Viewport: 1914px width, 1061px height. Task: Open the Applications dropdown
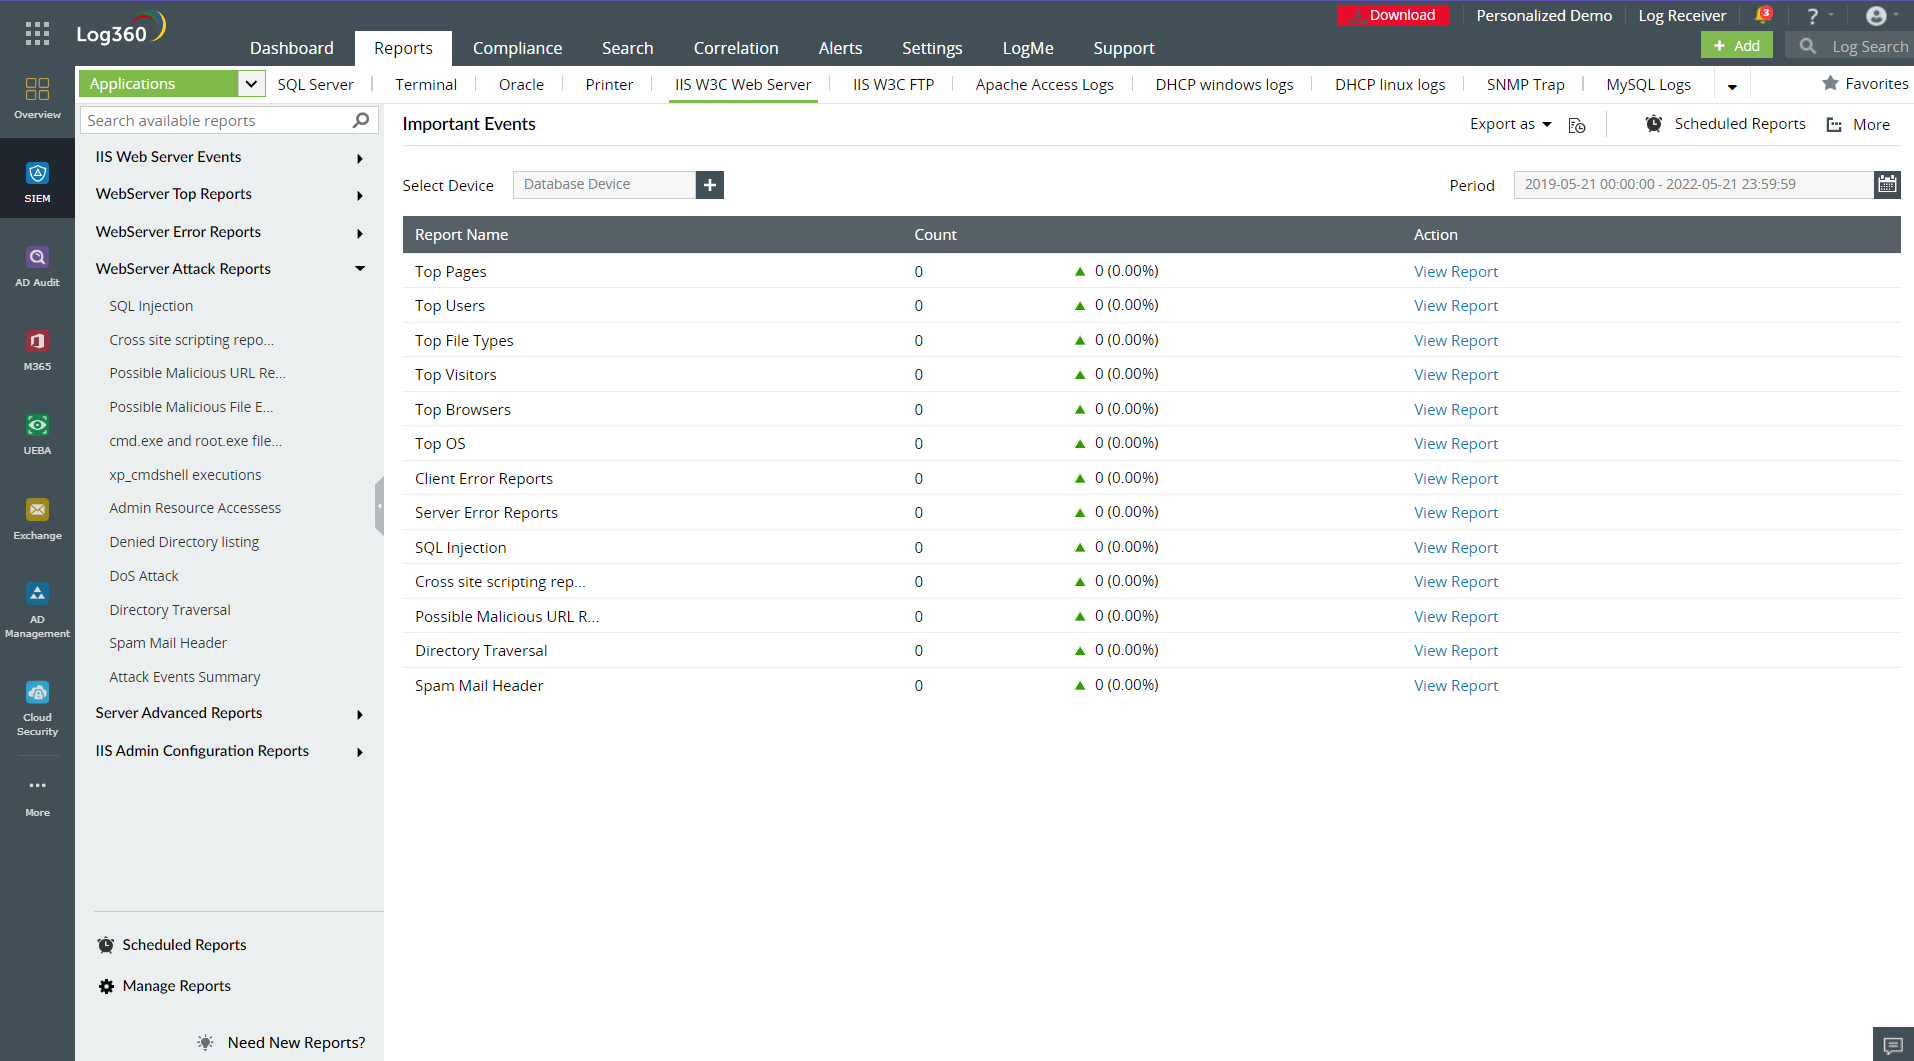click(x=171, y=84)
